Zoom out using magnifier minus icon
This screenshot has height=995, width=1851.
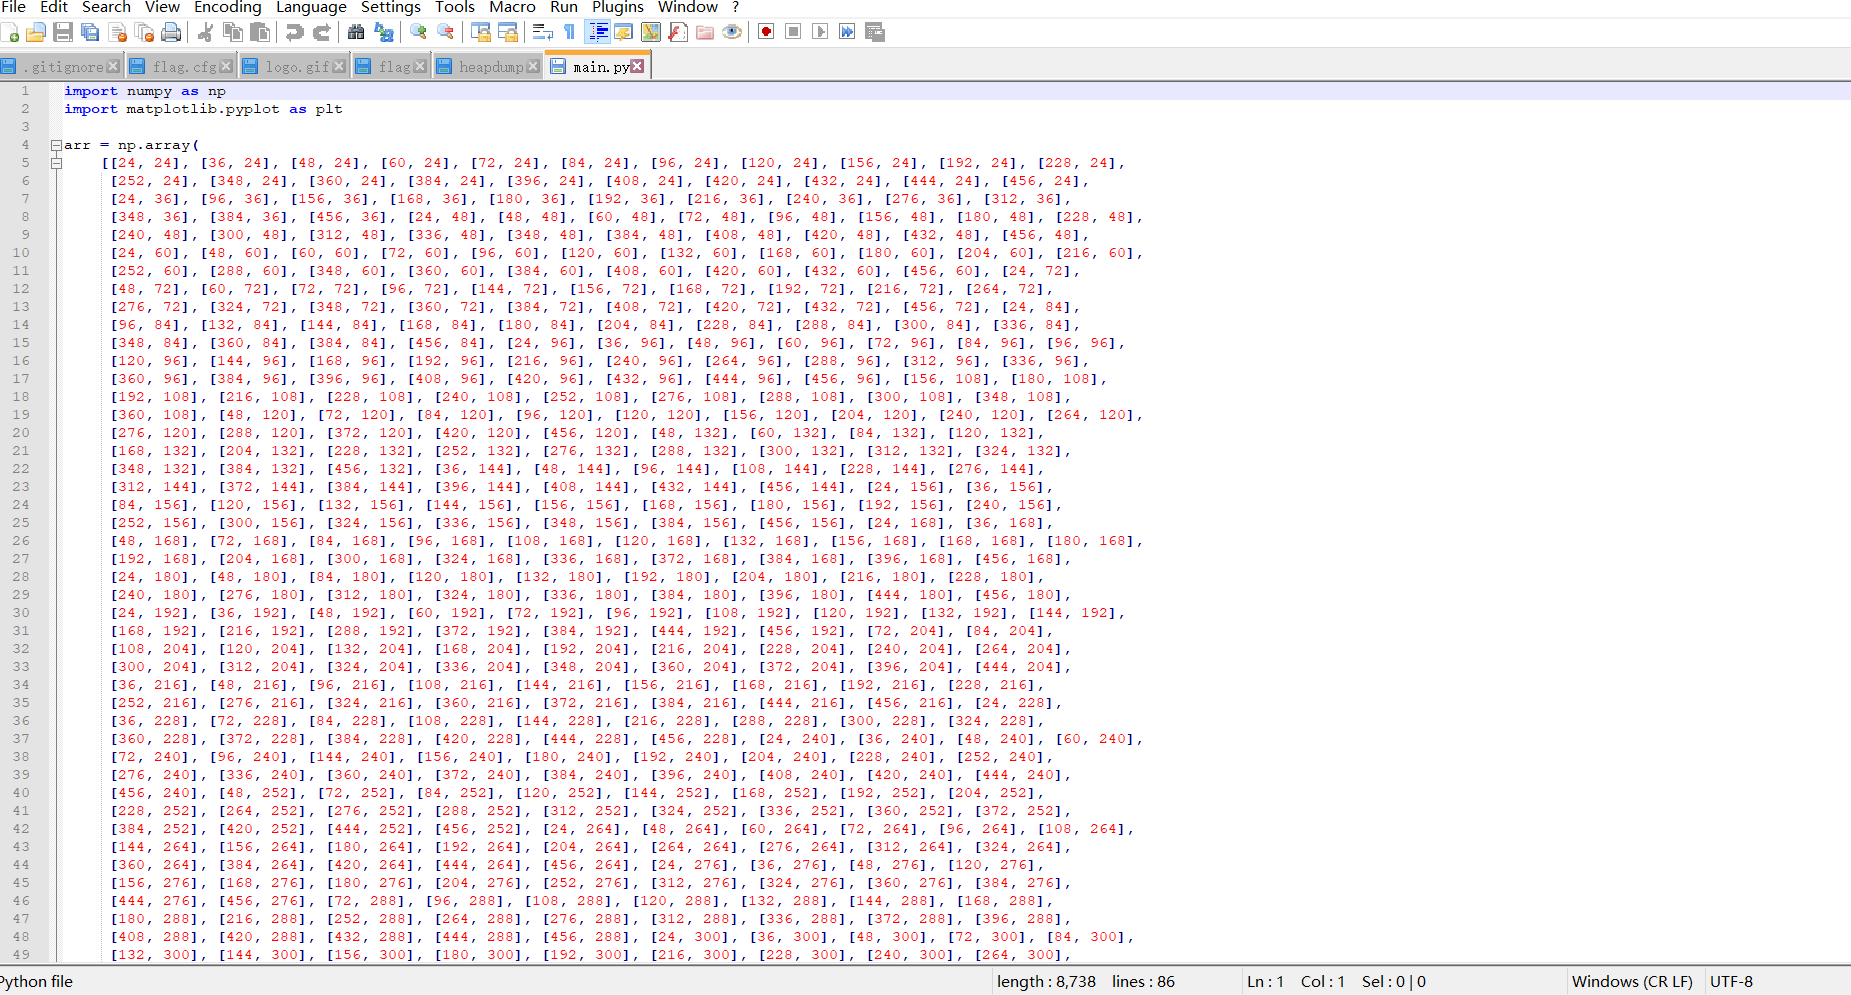tap(445, 33)
